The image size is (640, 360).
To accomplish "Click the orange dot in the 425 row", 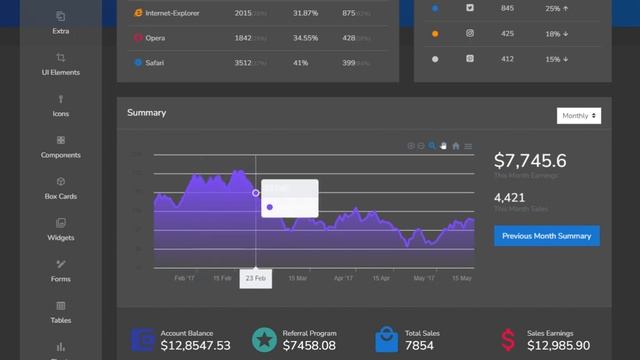I will (x=435, y=34).
